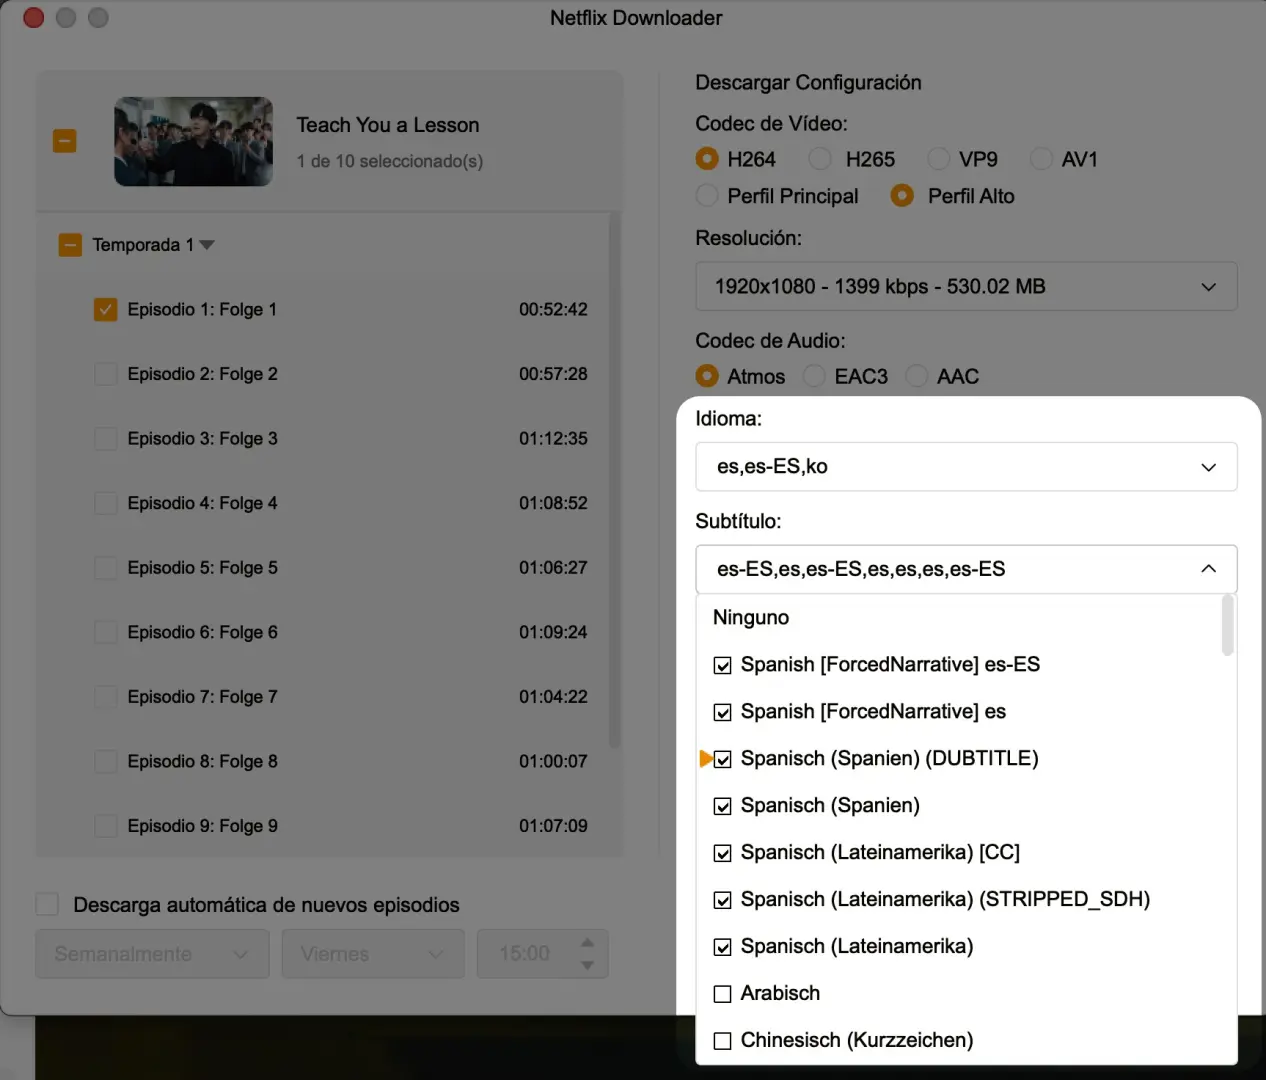Select AAC audio codec
The image size is (1266, 1080).
point(917,376)
